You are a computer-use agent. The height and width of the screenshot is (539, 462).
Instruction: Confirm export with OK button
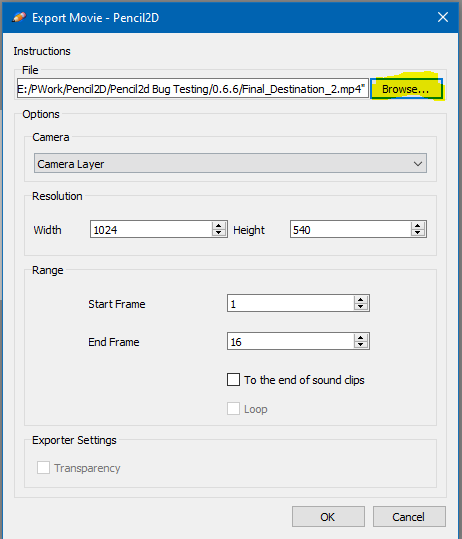[x=328, y=517]
